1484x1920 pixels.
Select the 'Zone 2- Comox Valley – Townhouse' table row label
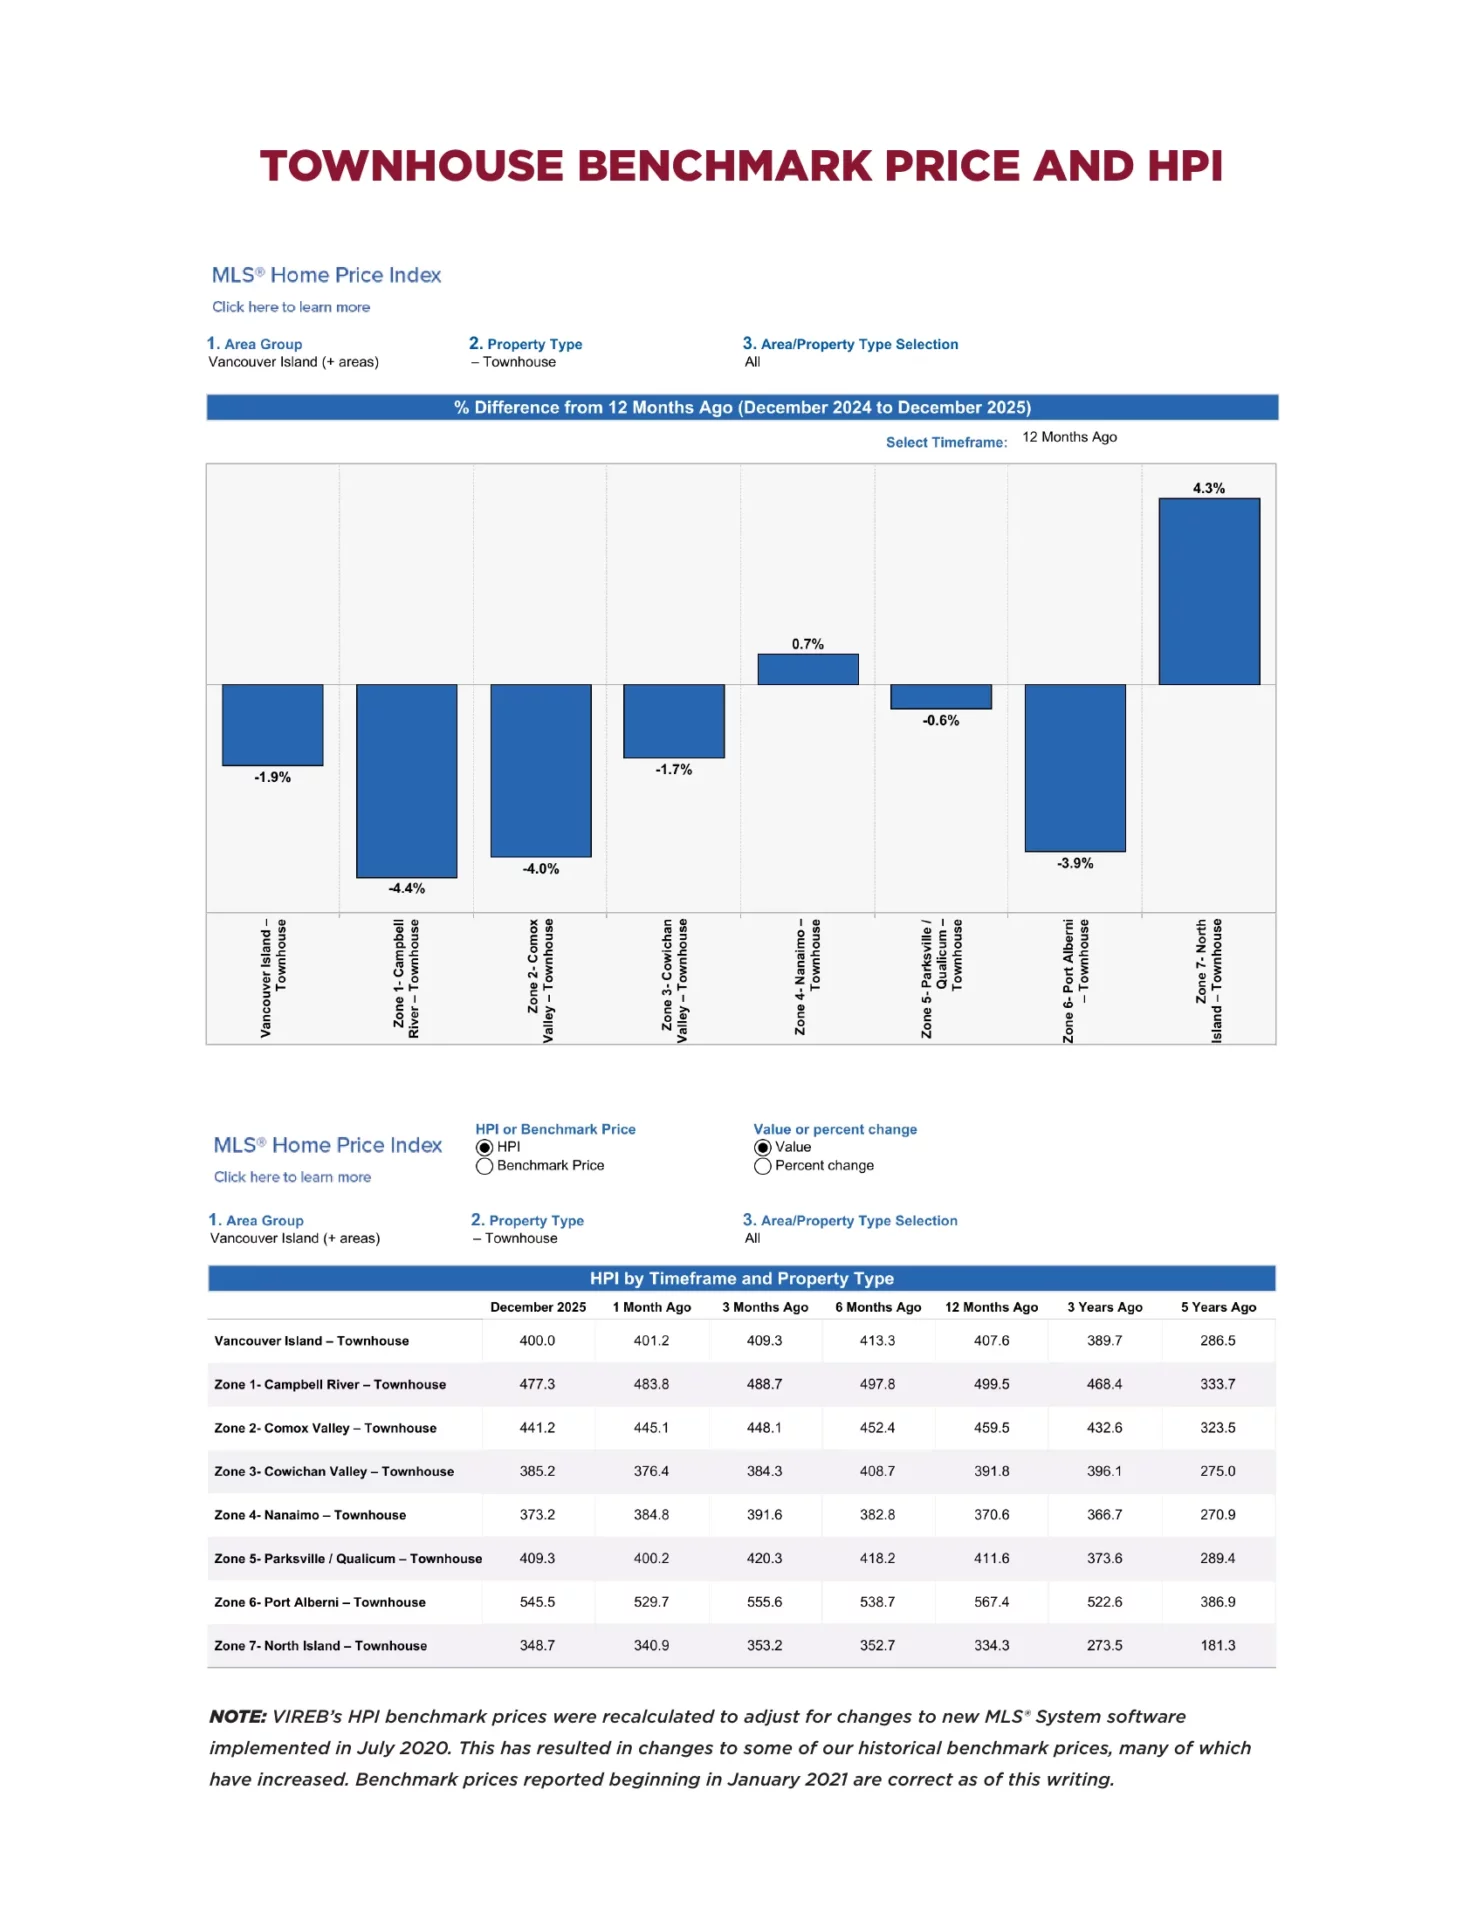click(x=325, y=1428)
